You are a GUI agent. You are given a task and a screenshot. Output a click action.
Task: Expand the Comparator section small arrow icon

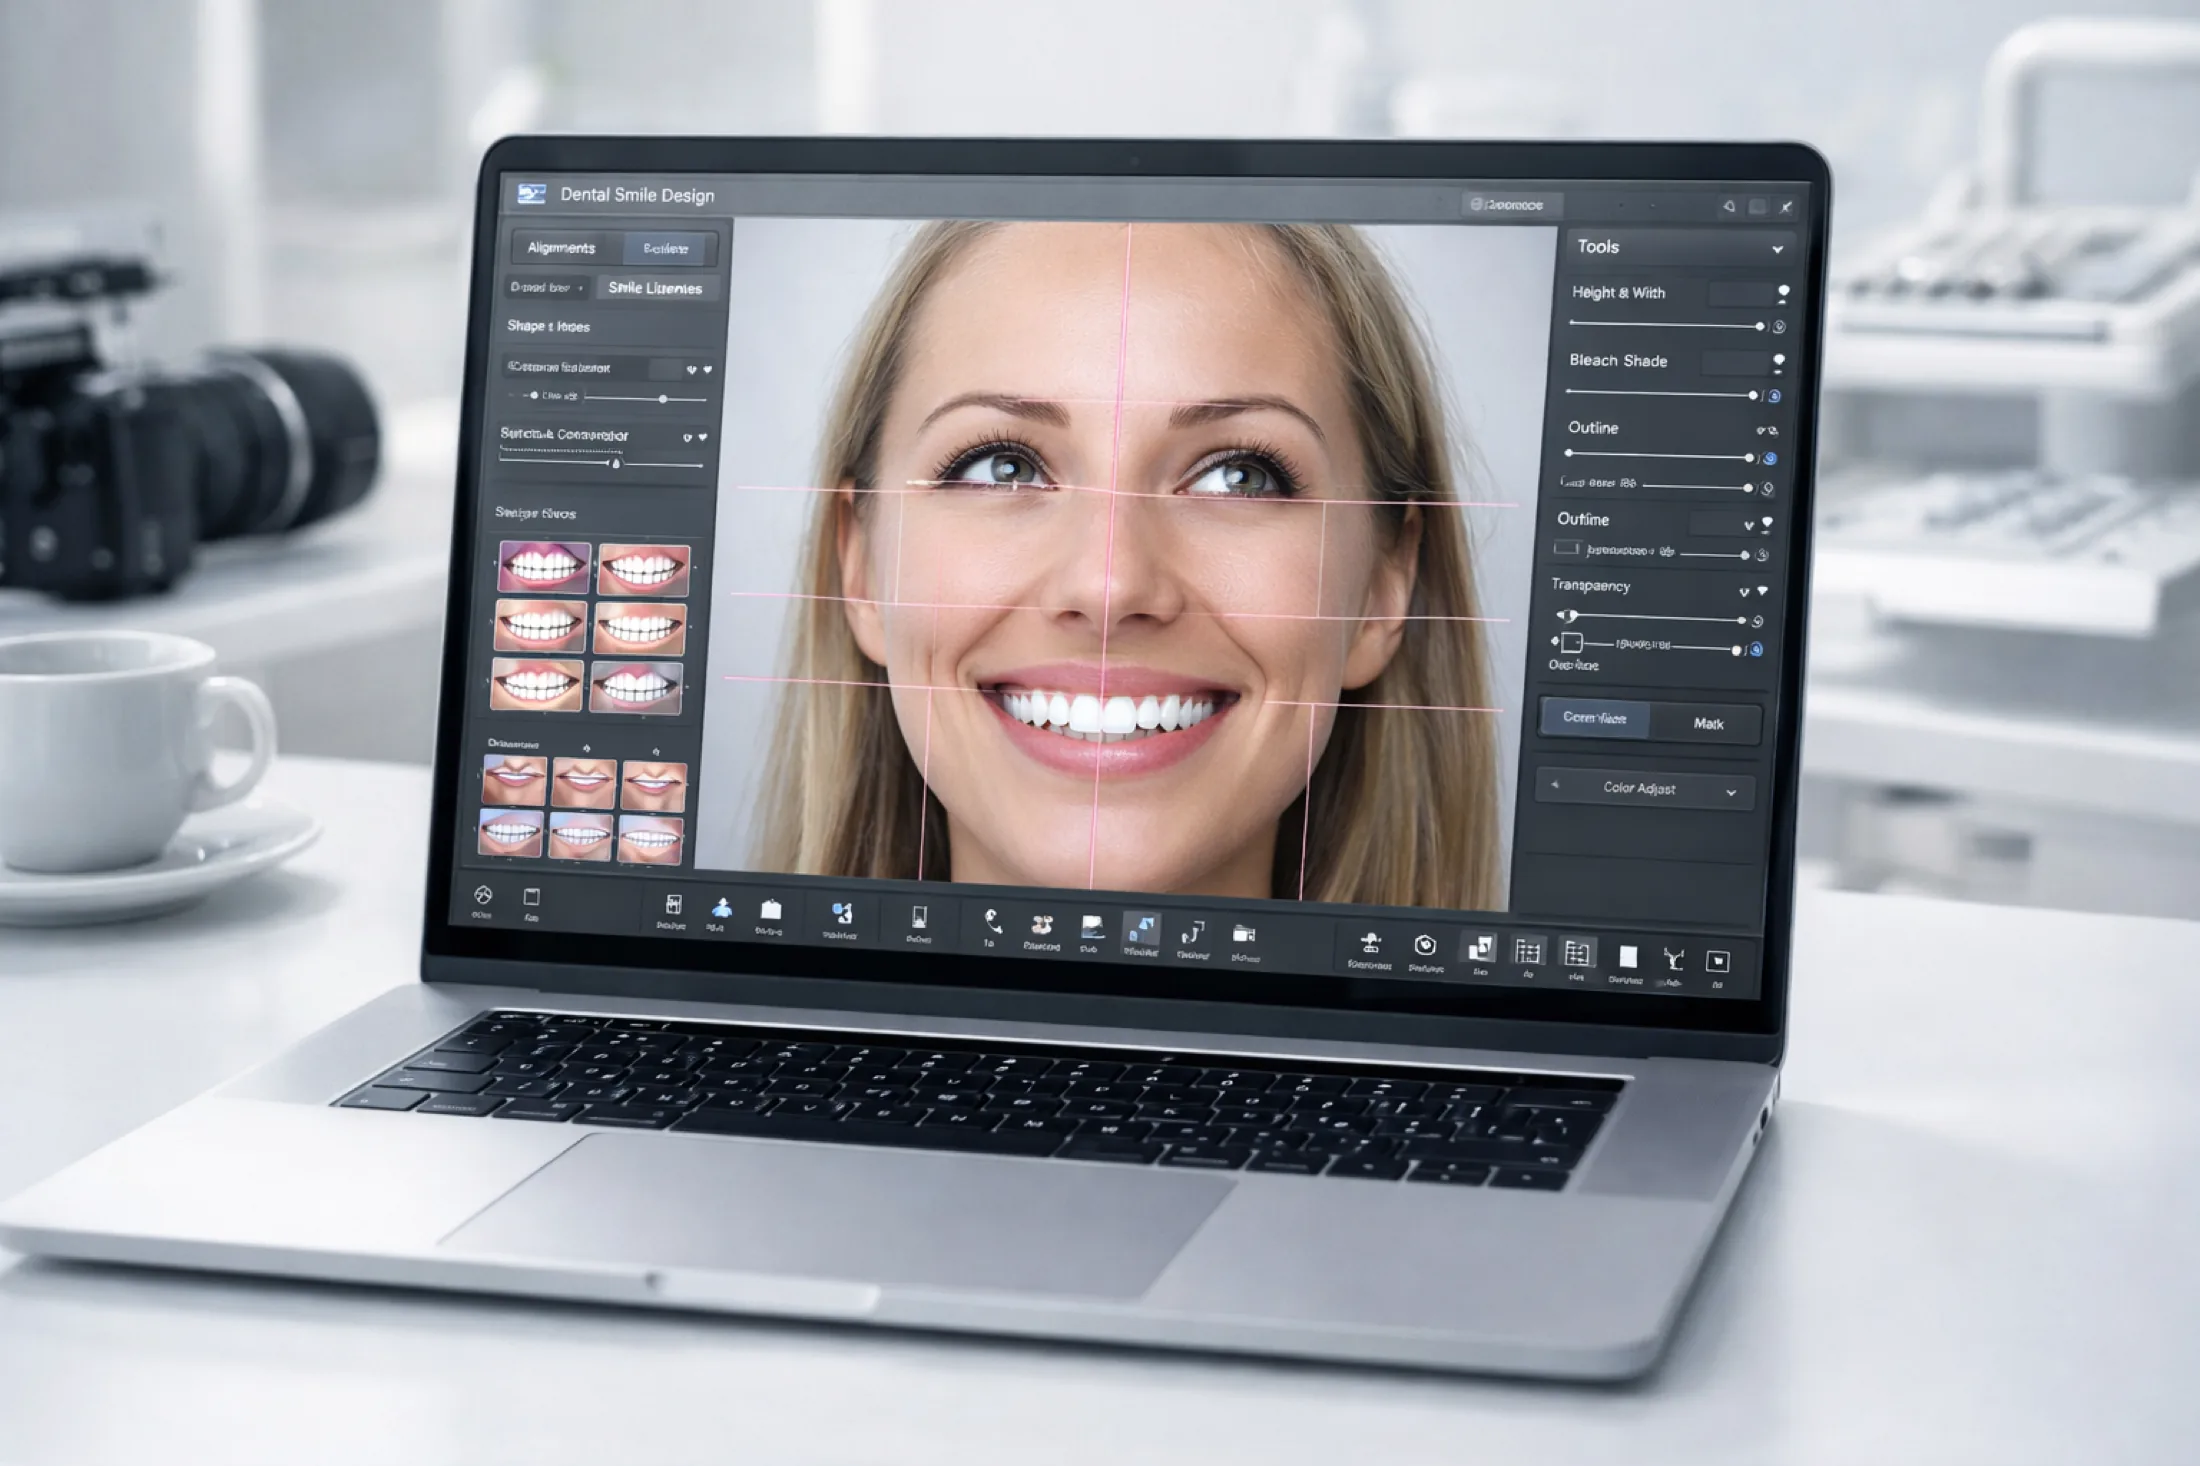(x=687, y=437)
